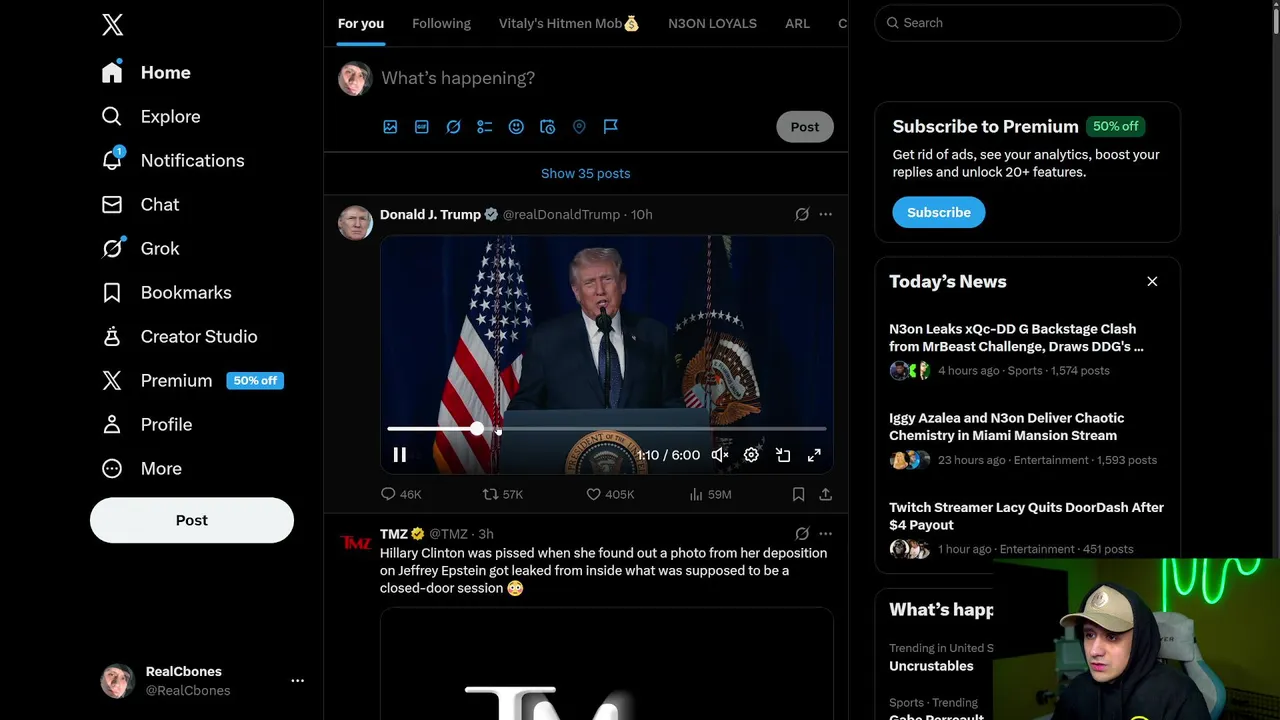The width and height of the screenshot is (1280, 720).
Task: Open Donald J. Trump profile name
Action: (x=430, y=215)
